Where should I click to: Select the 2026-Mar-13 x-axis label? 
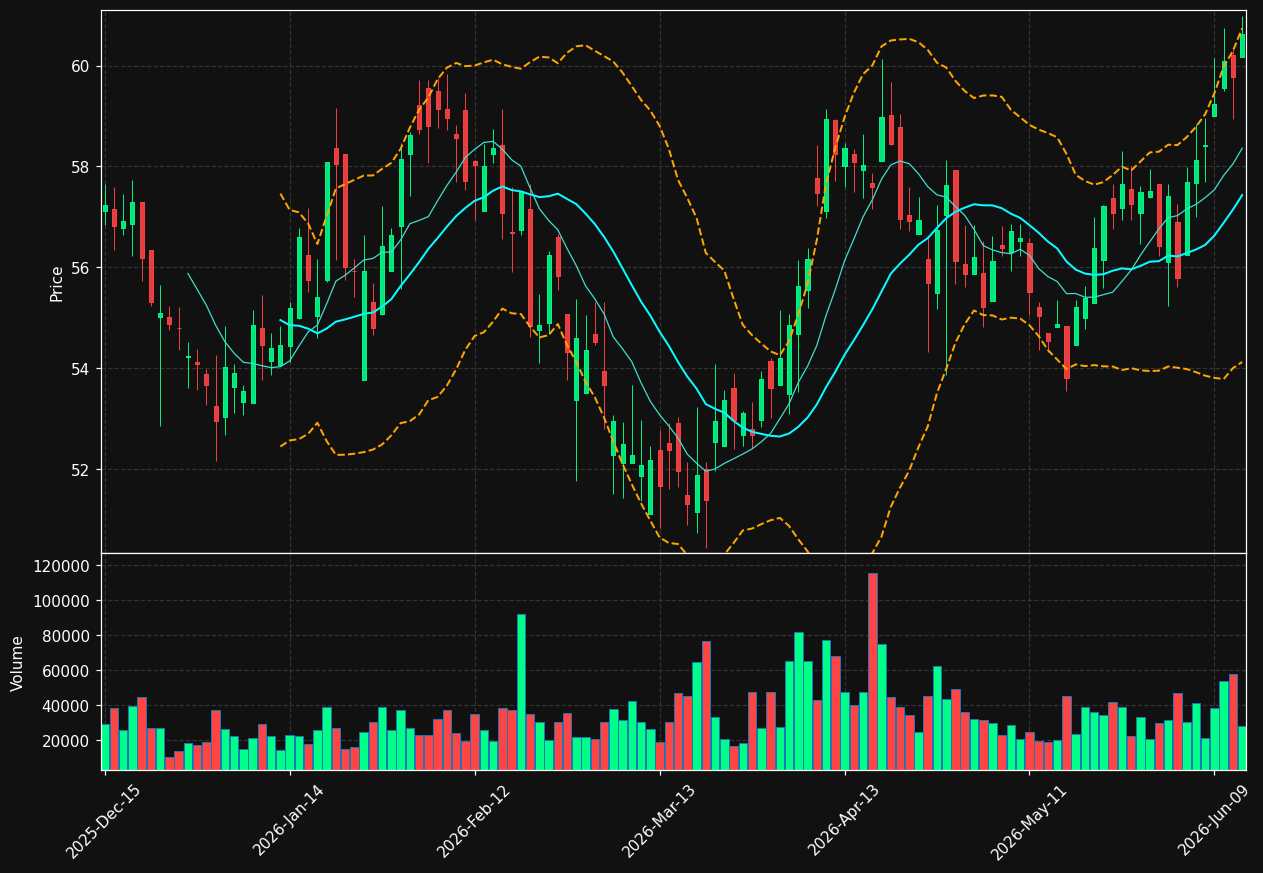pos(658,822)
